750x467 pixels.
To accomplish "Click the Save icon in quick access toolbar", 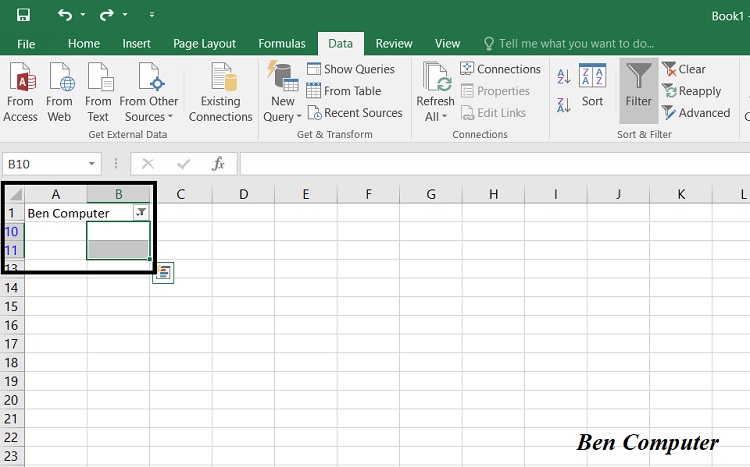I will (x=23, y=15).
